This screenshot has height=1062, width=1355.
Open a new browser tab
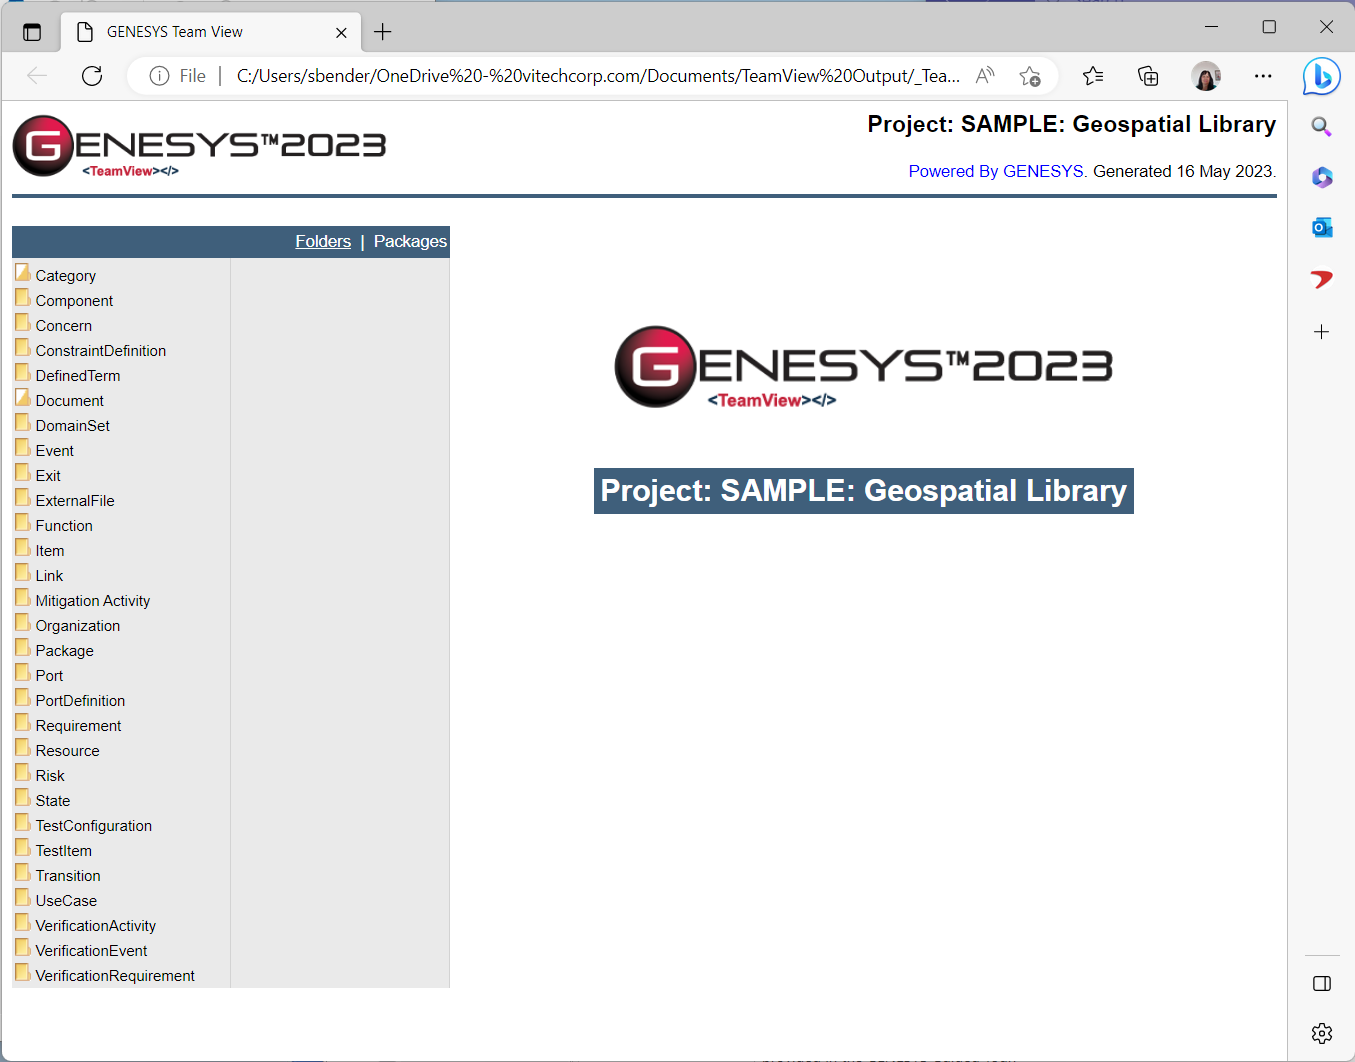pyautogui.click(x=382, y=32)
